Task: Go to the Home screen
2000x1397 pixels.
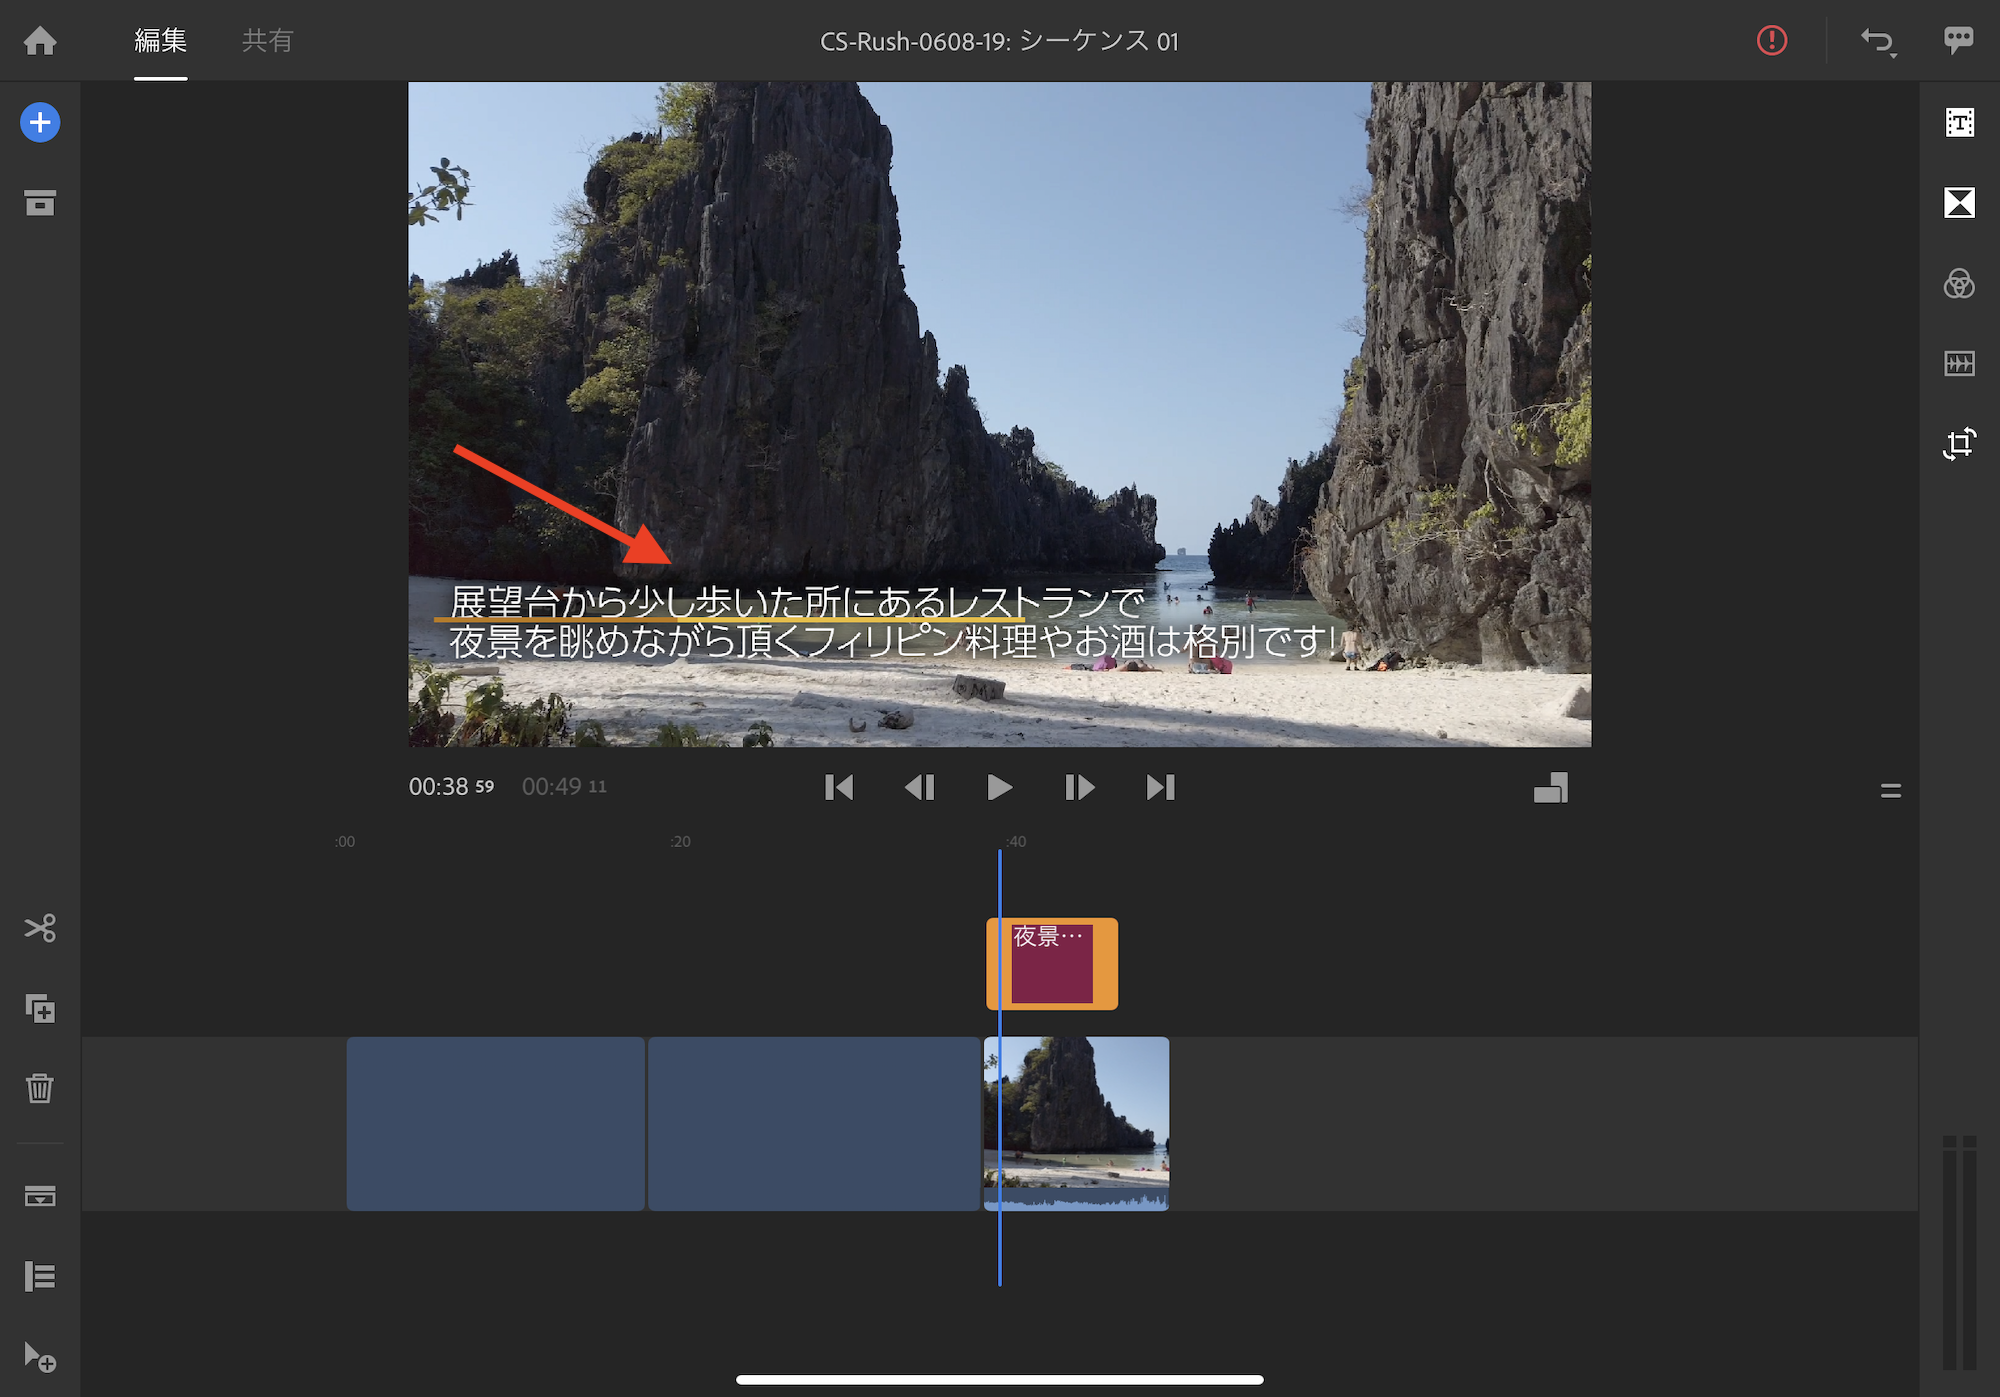Action: coord(40,41)
